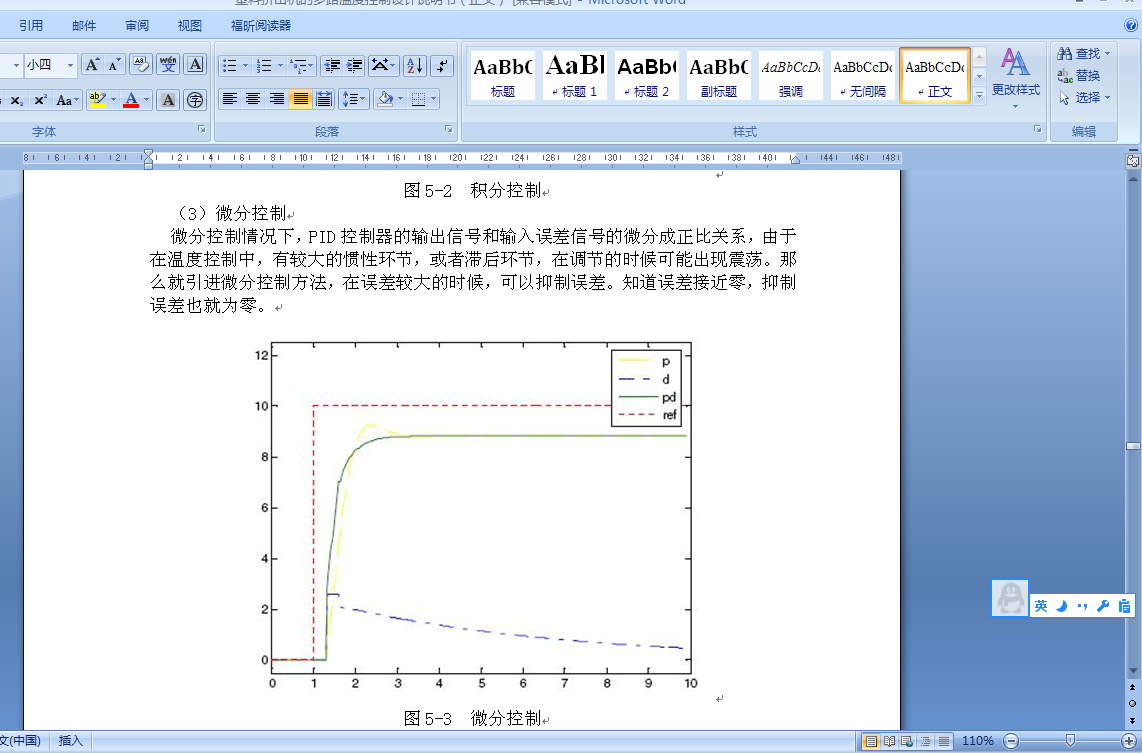
Task: Clear formatting with the eraser icon
Action: click(141, 65)
